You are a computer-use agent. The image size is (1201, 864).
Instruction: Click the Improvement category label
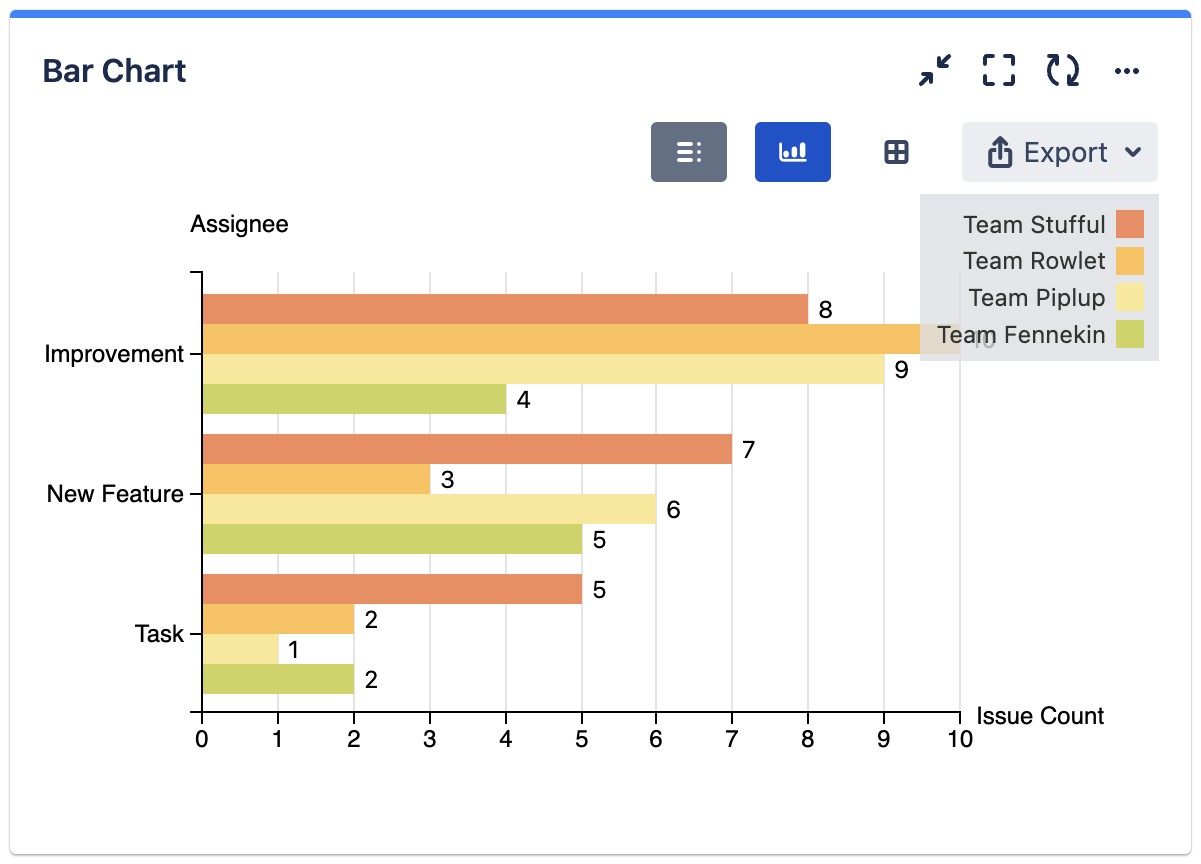point(113,353)
